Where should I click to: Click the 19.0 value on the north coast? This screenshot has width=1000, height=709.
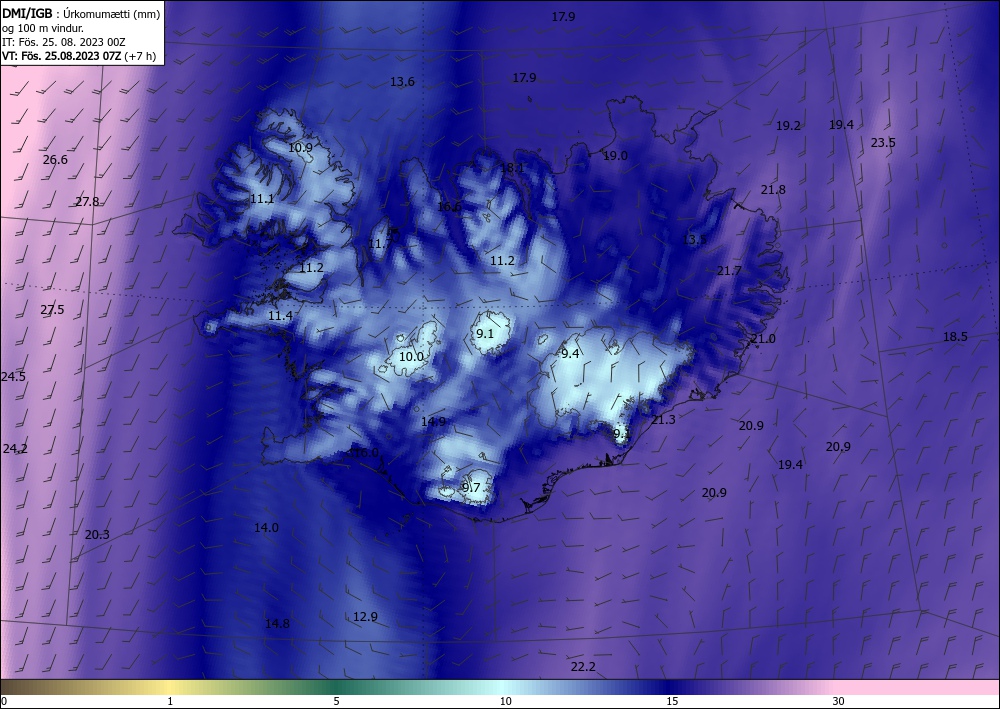615,156
